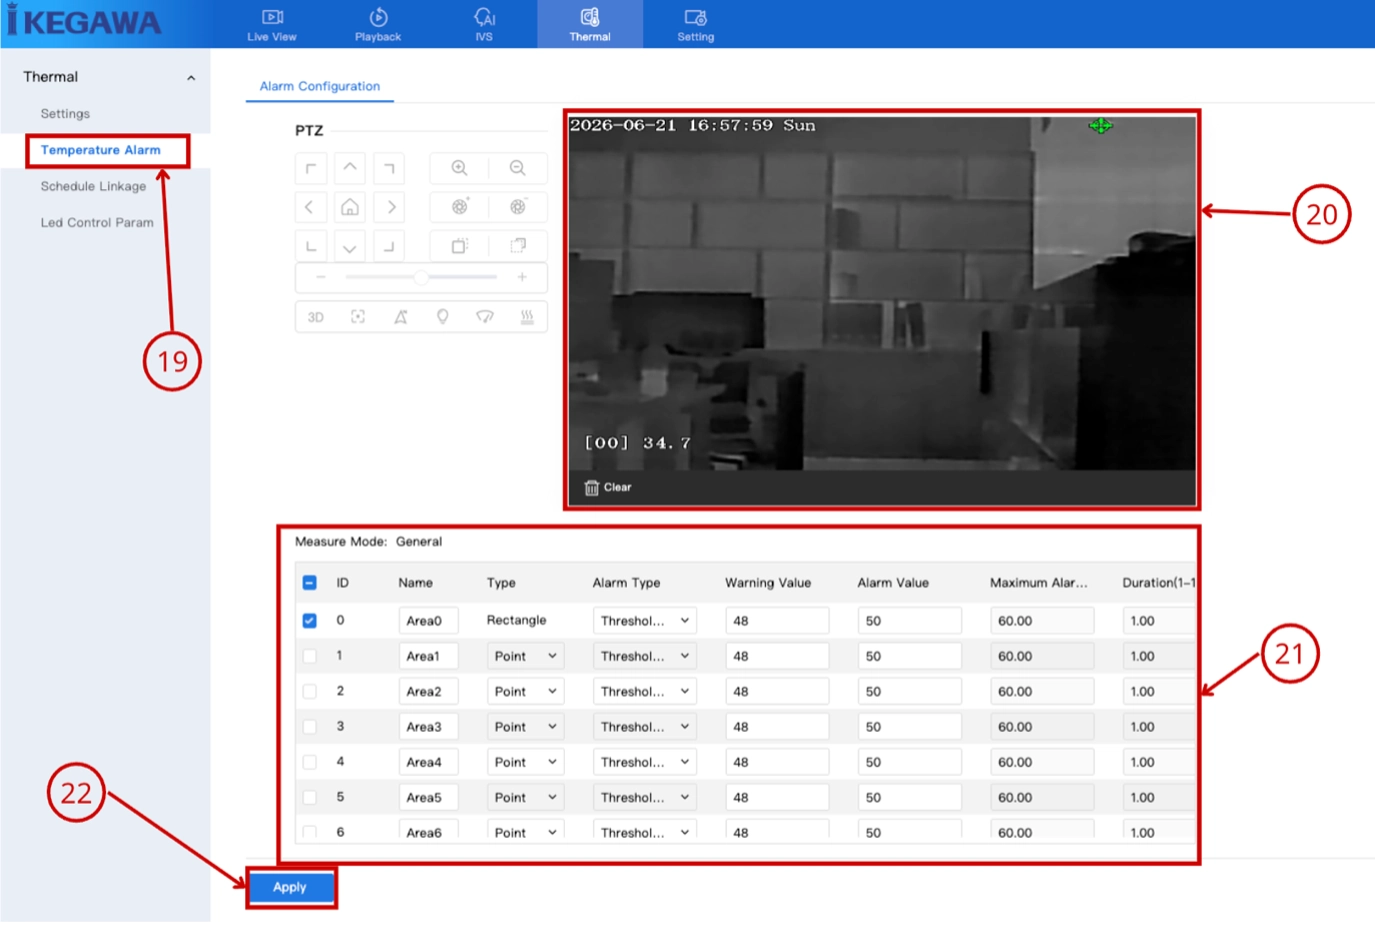Open Schedule Linkage in sidebar
1375x925 pixels.
(x=93, y=186)
